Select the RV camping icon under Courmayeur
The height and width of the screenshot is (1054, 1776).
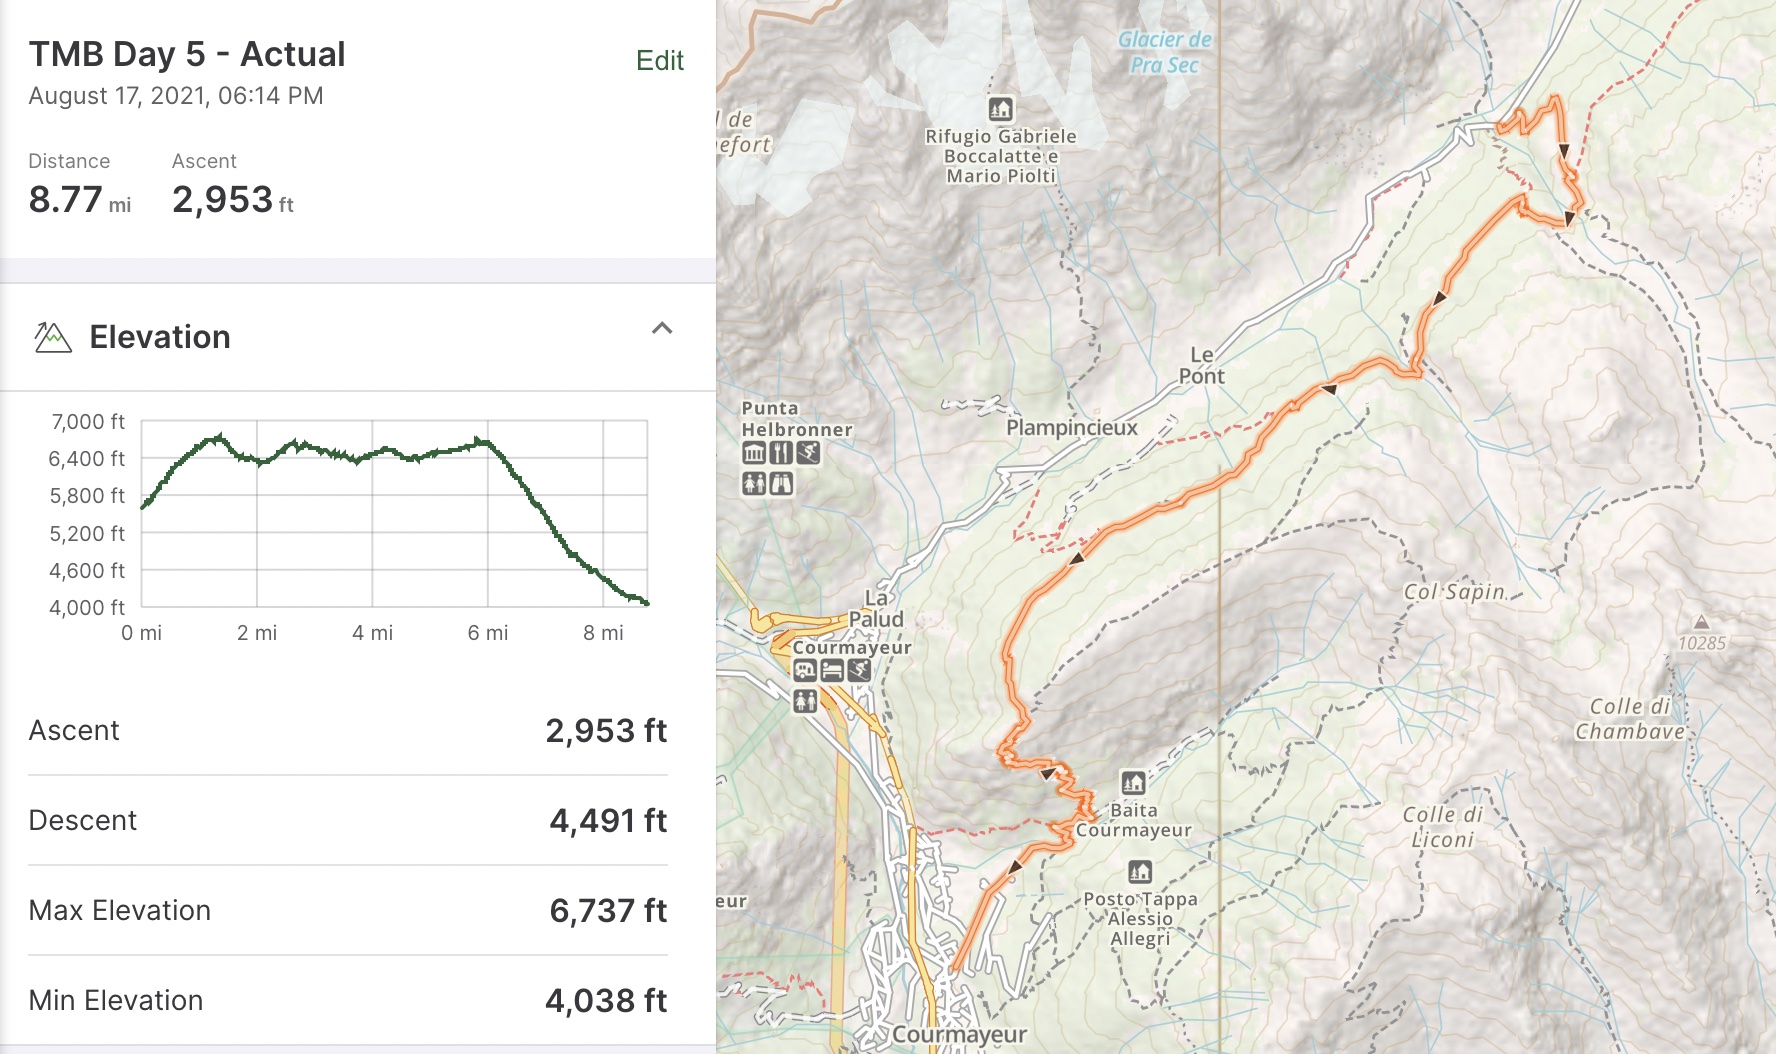(805, 671)
